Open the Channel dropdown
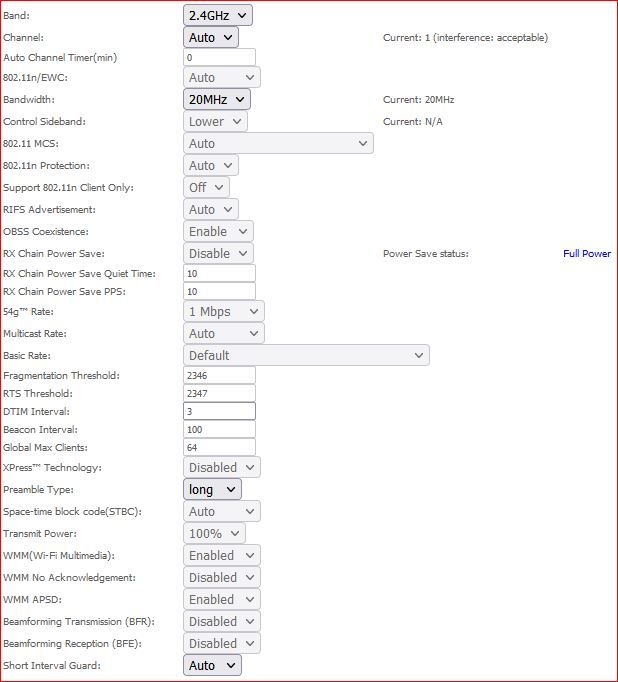The height and width of the screenshot is (682, 618). [x=211, y=37]
